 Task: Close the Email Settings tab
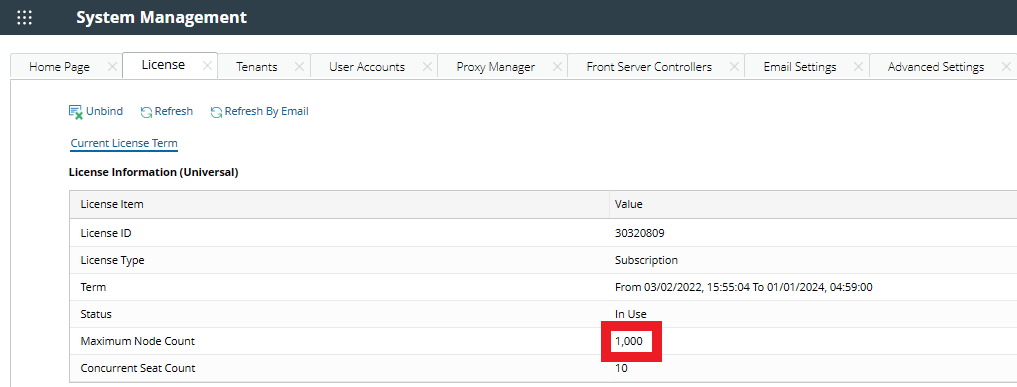point(859,67)
